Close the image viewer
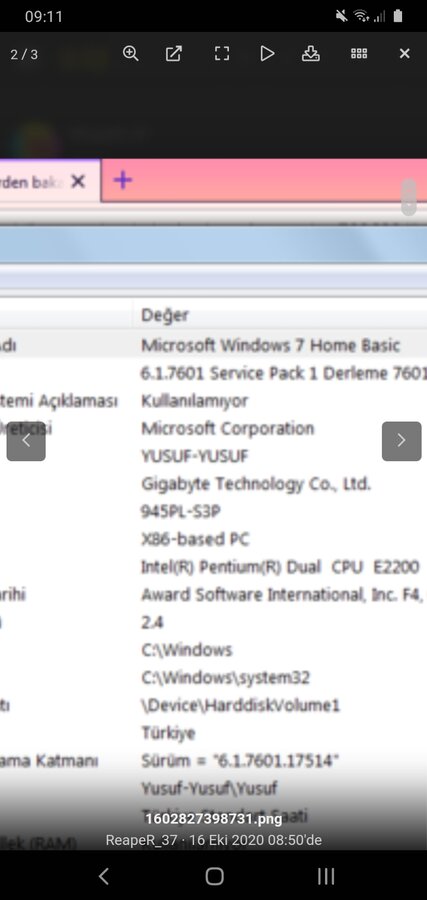427x900 pixels. [405, 53]
